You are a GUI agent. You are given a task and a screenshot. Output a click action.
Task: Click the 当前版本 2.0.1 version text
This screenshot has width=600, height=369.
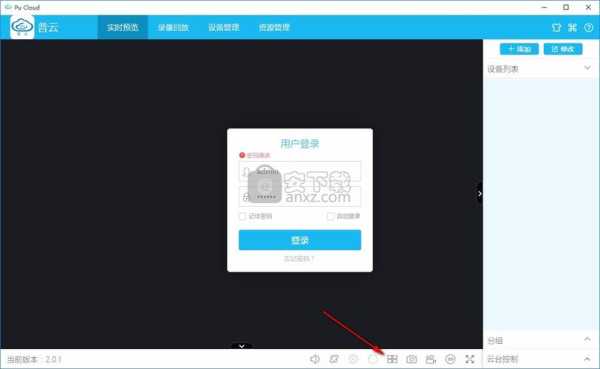[34, 359]
